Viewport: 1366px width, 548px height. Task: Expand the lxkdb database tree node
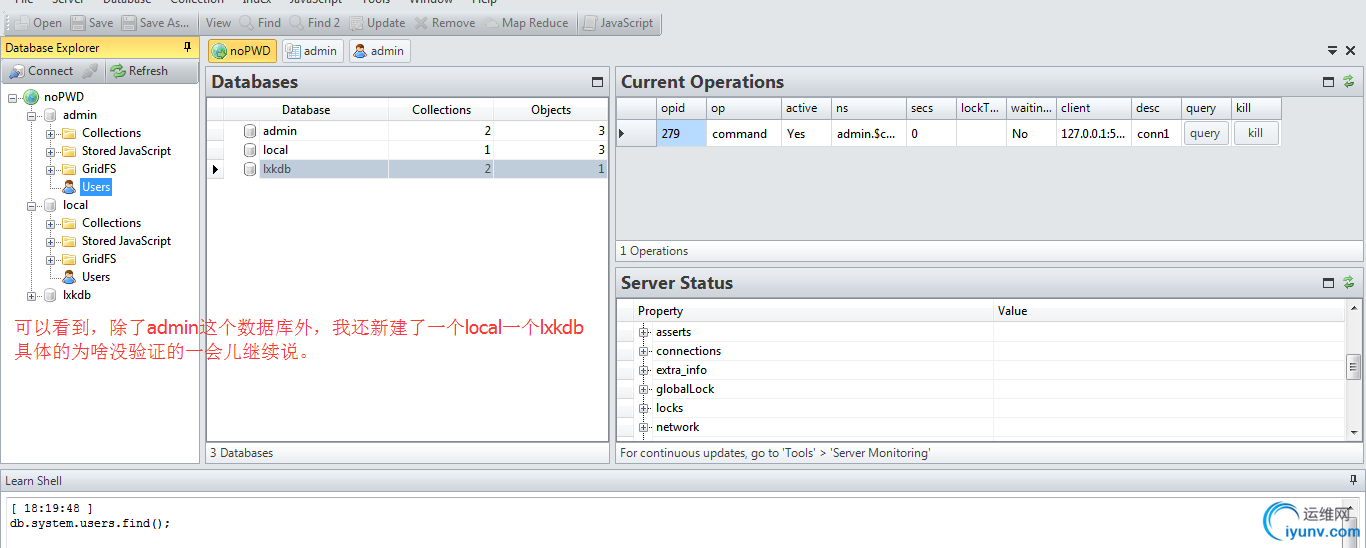(33, 295)
